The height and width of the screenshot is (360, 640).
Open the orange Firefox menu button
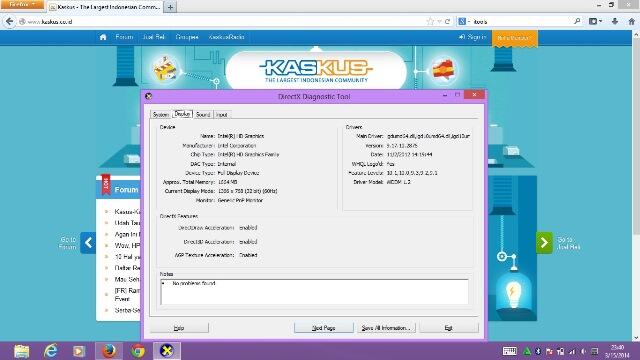22,4
